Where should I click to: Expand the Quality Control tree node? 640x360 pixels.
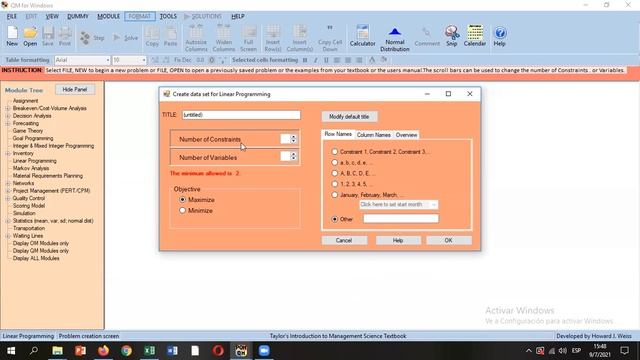[8, 198]
